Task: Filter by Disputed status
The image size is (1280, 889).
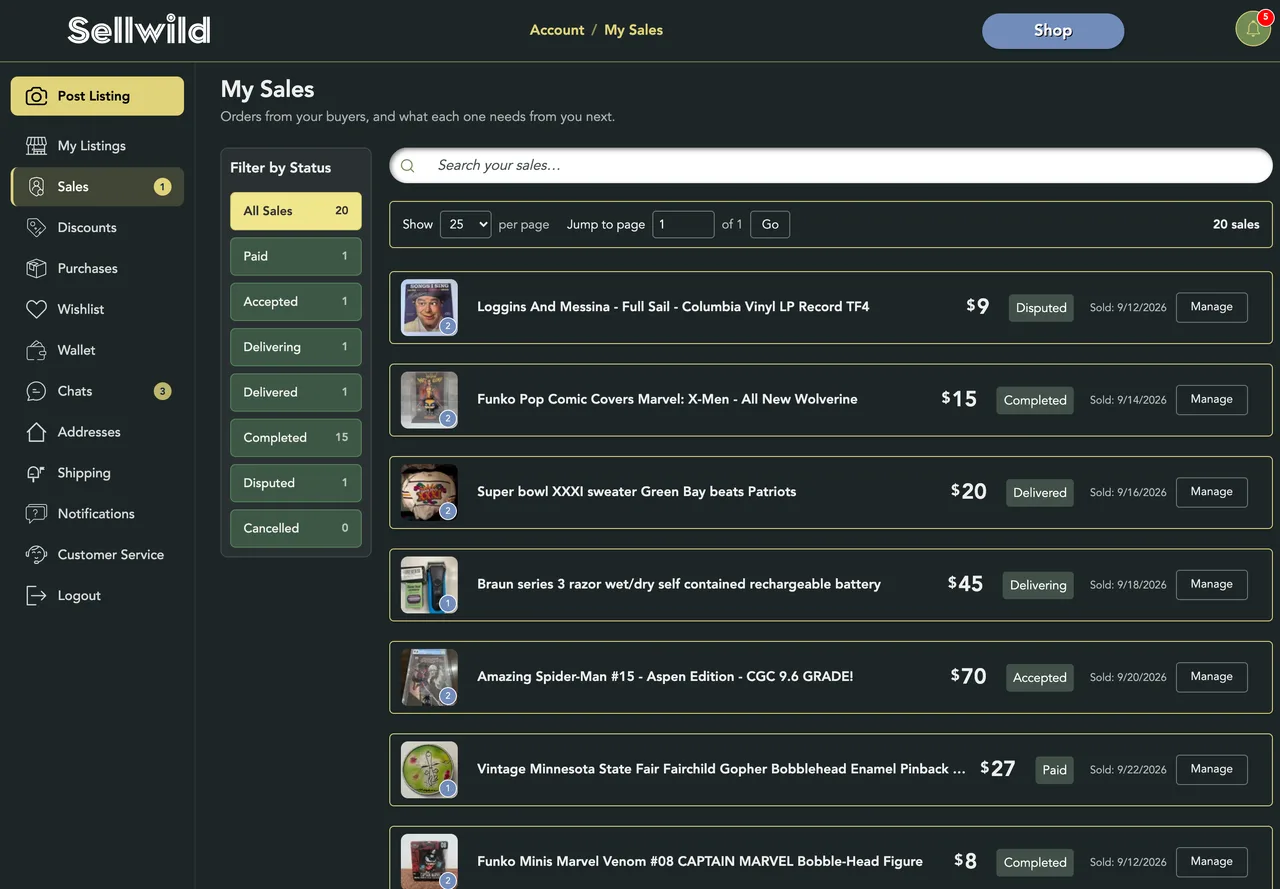Action: click(x=296, y=483)
